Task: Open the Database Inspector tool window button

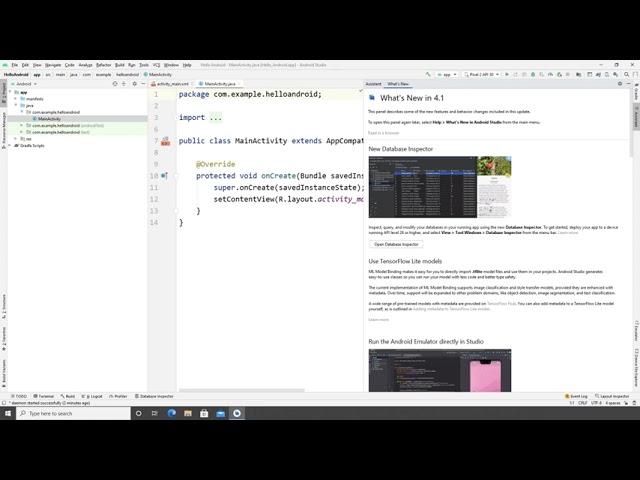Action: point(154,396)
